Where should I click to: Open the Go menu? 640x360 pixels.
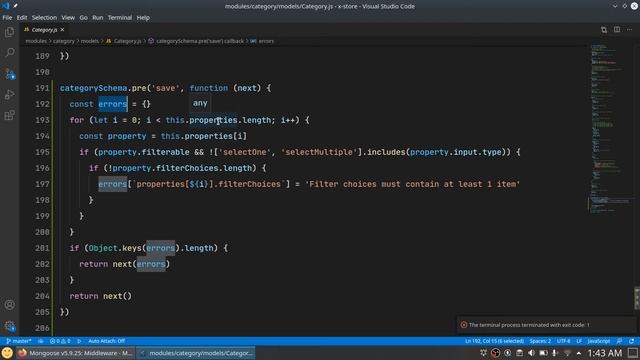(x=83, y=18)
